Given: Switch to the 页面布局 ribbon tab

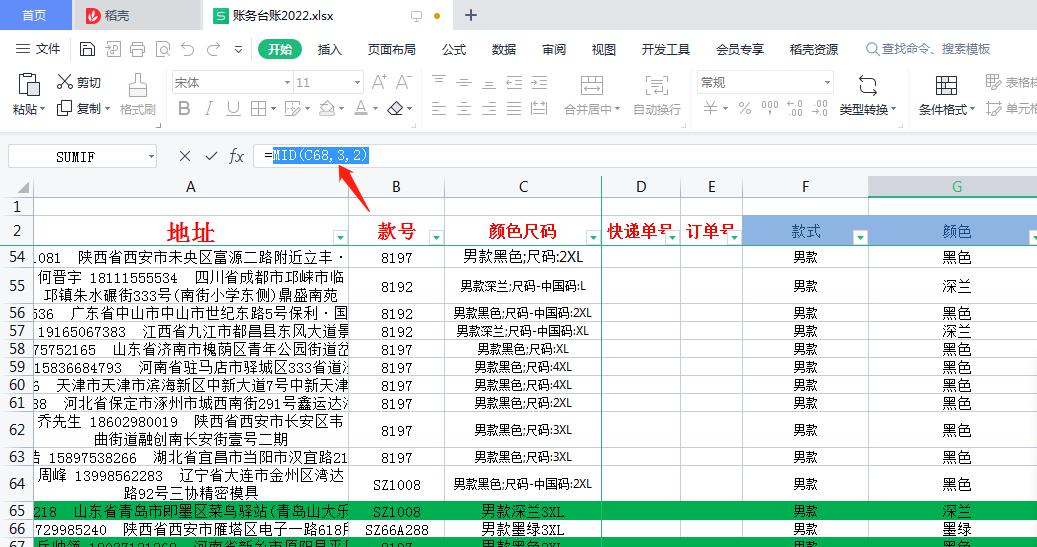Looking at the screenshot, I should (x=392, y=50).
